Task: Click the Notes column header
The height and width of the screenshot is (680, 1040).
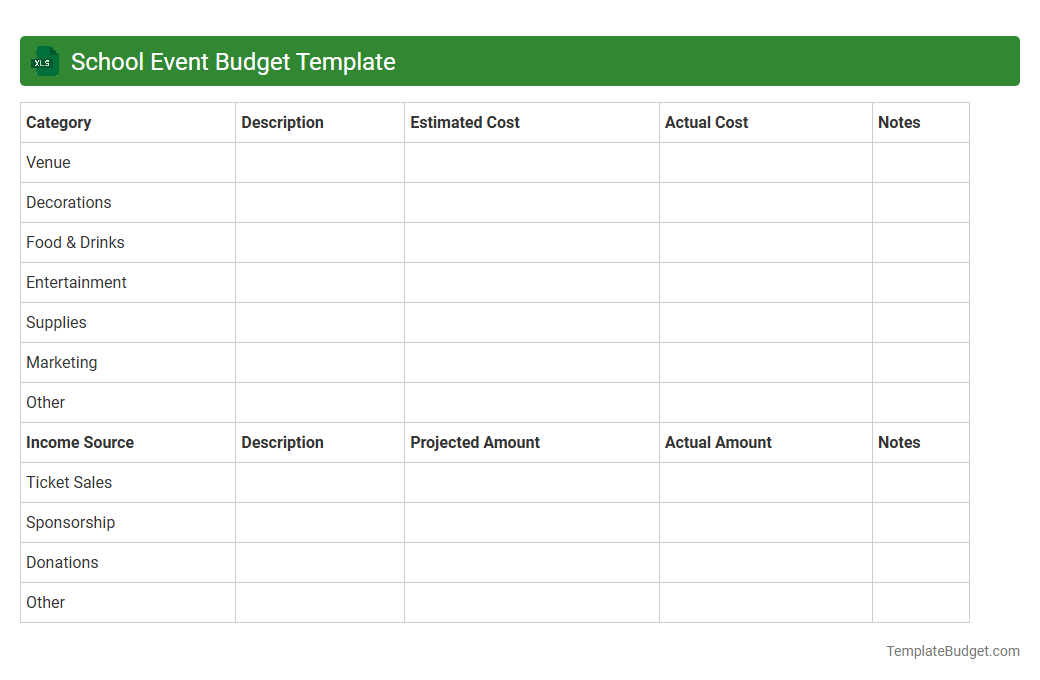Action: tap(899, 122)
